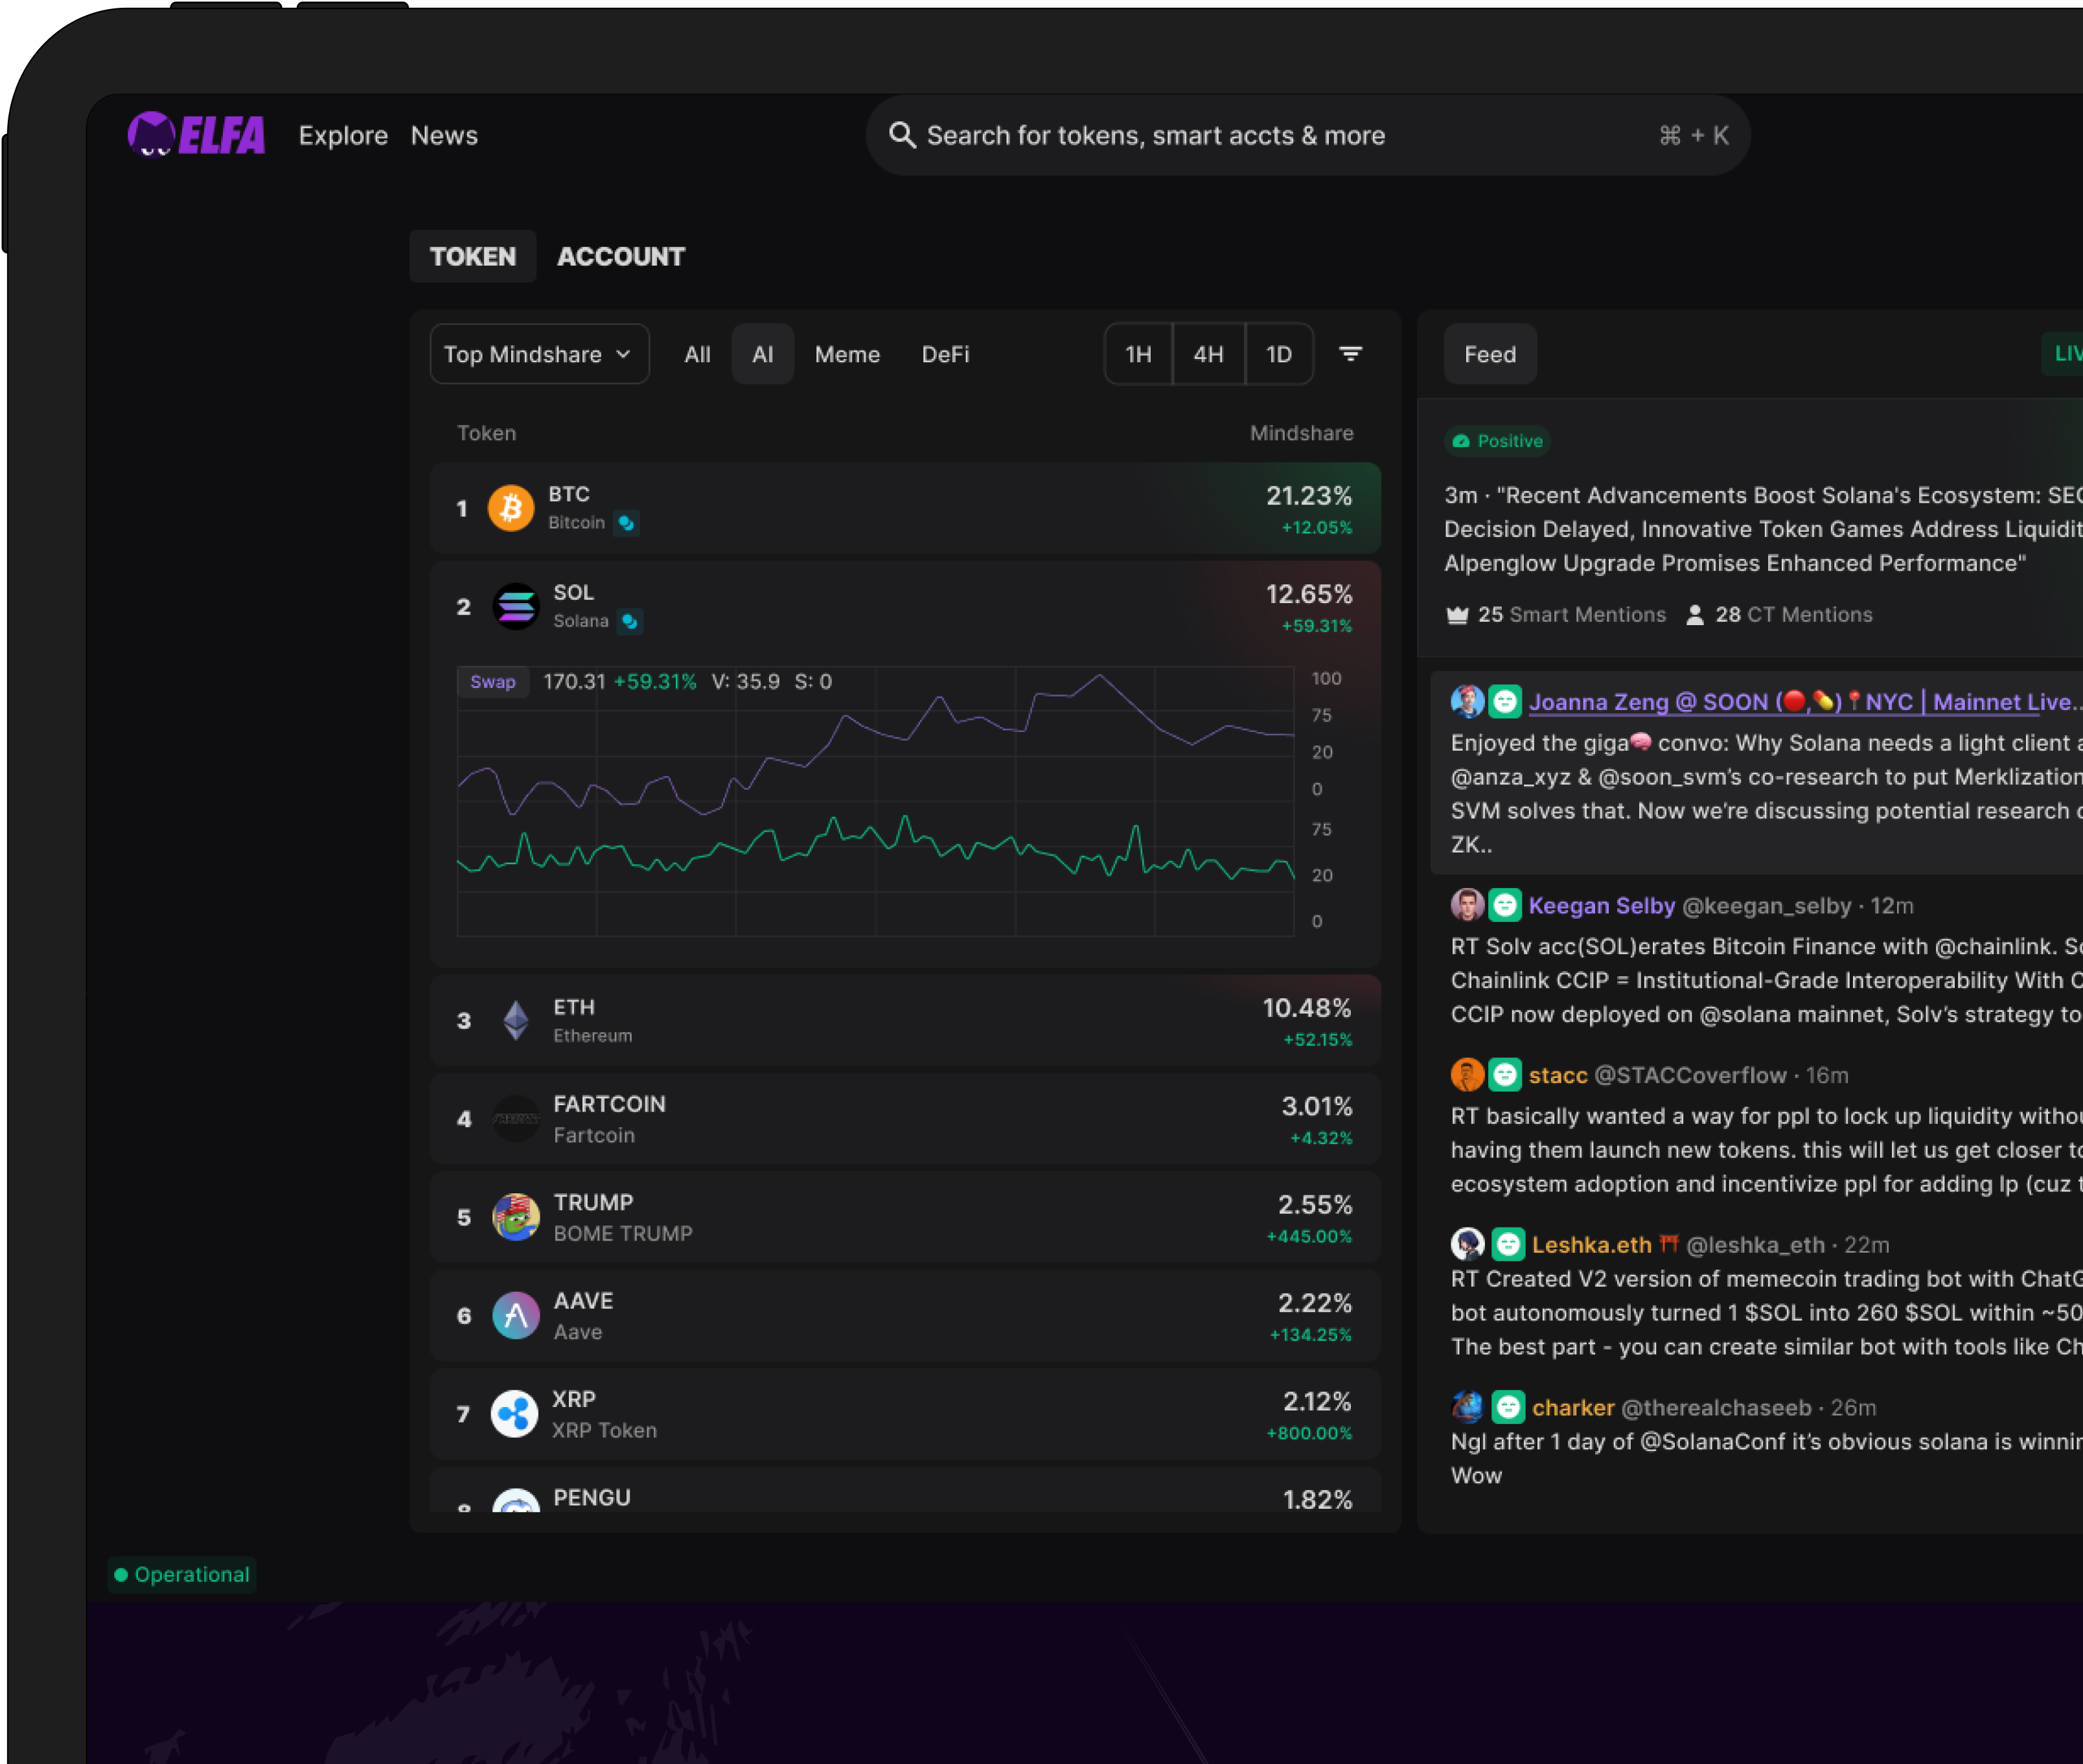
Task: Click Joanna Zeng's profile avatar
Action: coord(1467,701)
